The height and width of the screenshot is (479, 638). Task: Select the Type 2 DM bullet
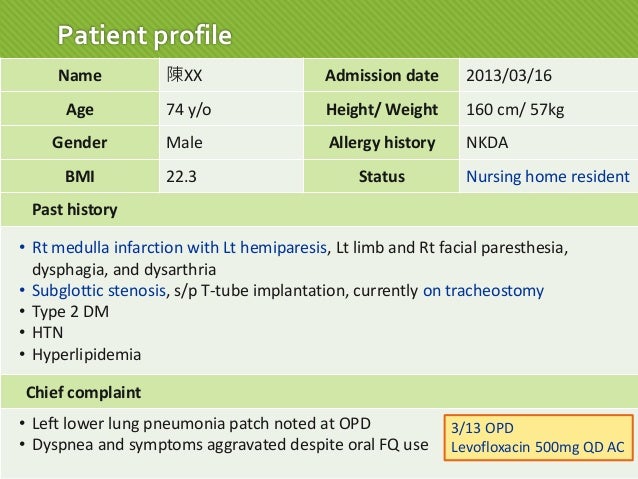pyautogui.click(x=70, y=312)
